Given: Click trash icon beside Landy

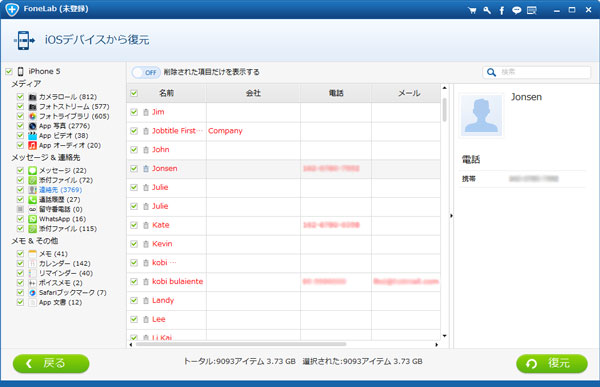Looking at the screenshot, I should pyautogui.click(x=146, y=300).
